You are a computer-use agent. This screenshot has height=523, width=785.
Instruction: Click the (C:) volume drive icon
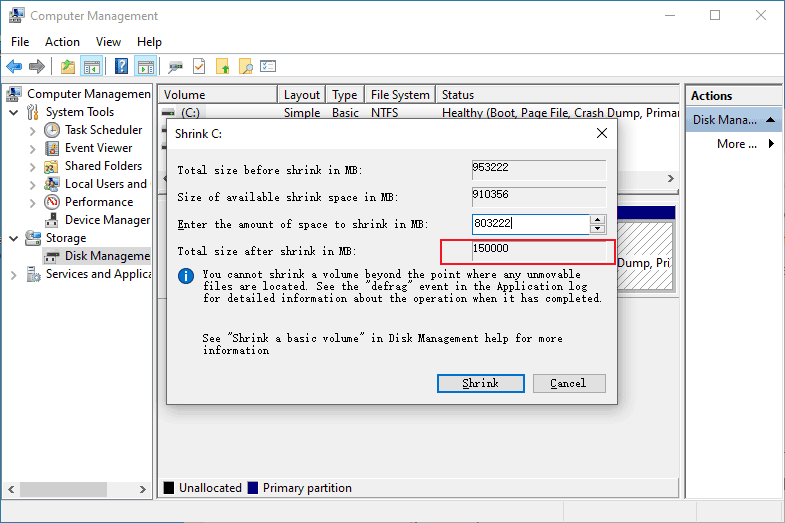tap(169, 113)
